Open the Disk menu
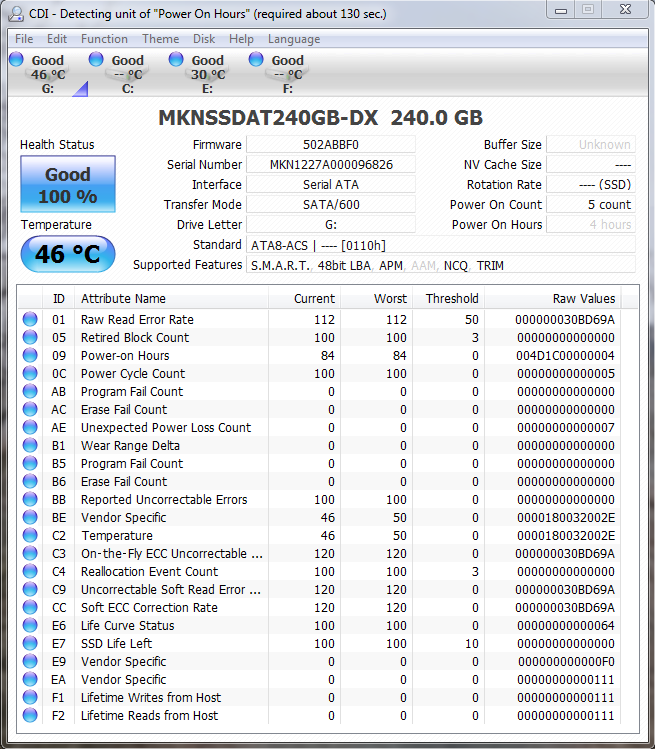 point(204,39)
